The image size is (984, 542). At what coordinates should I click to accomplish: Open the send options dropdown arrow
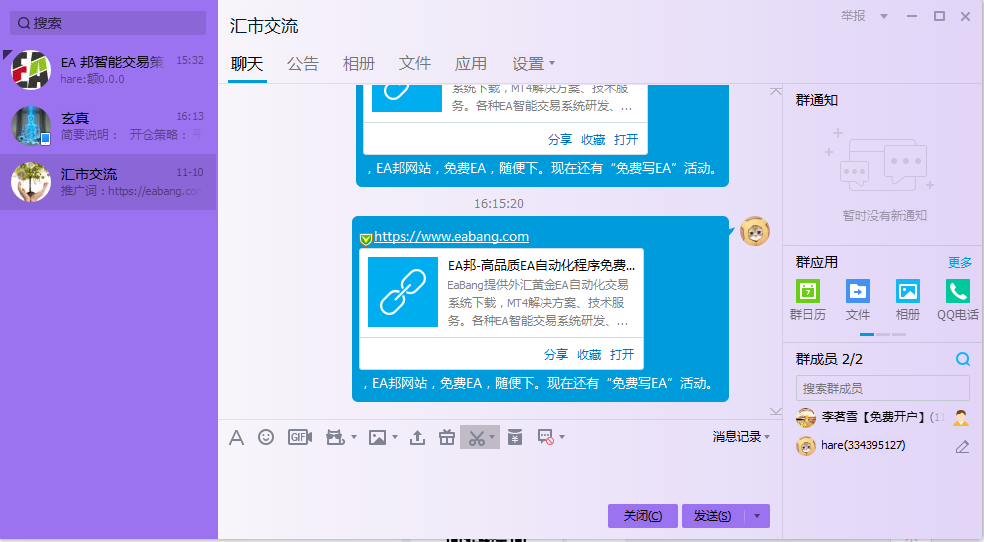coord(757,516)
